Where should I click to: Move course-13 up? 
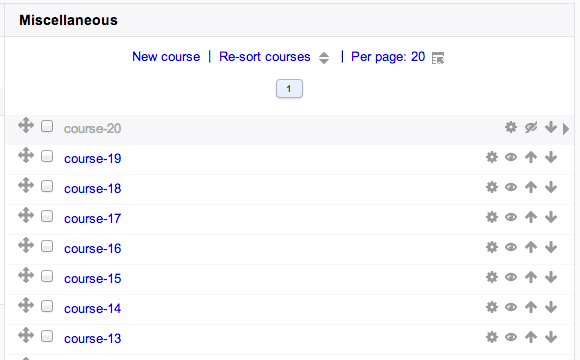[x=531, y=337]
